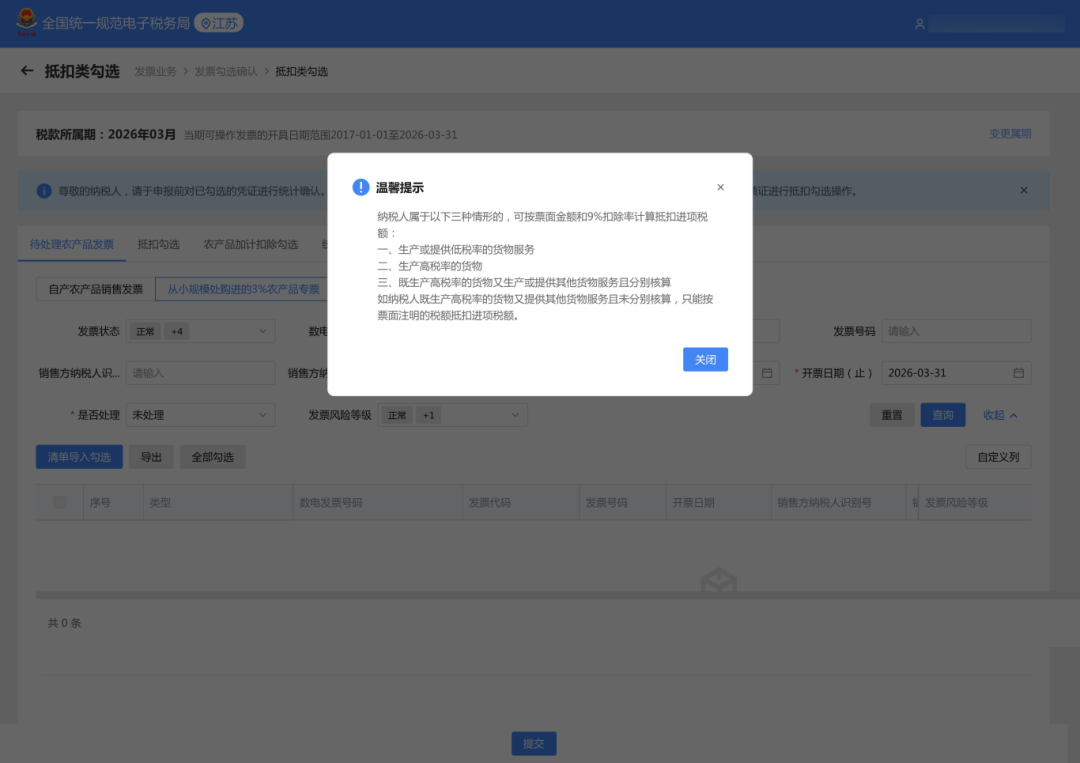
Task: Click the 类型 column header
Action: pos(218,503)
